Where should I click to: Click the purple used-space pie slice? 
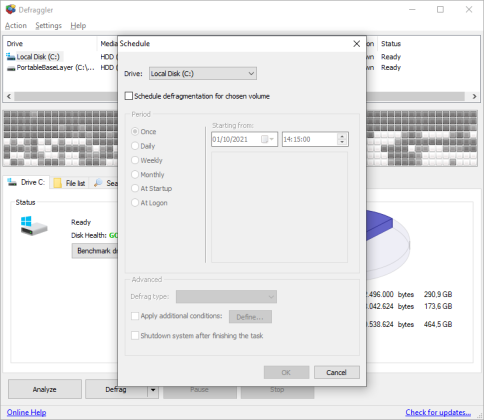(379, 224)
